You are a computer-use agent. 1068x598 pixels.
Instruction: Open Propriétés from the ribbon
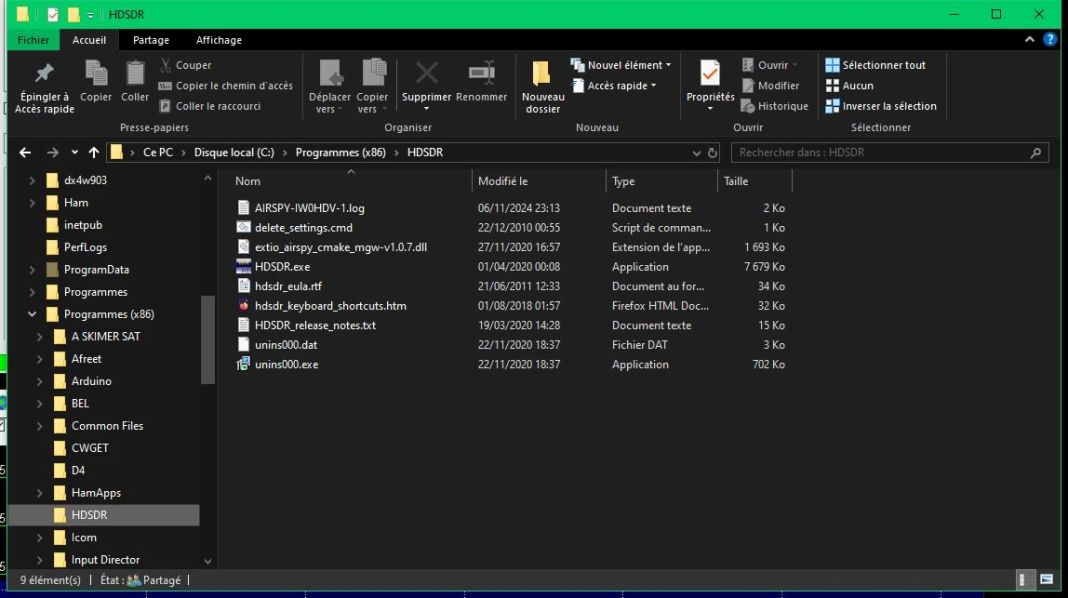[709, 74]
